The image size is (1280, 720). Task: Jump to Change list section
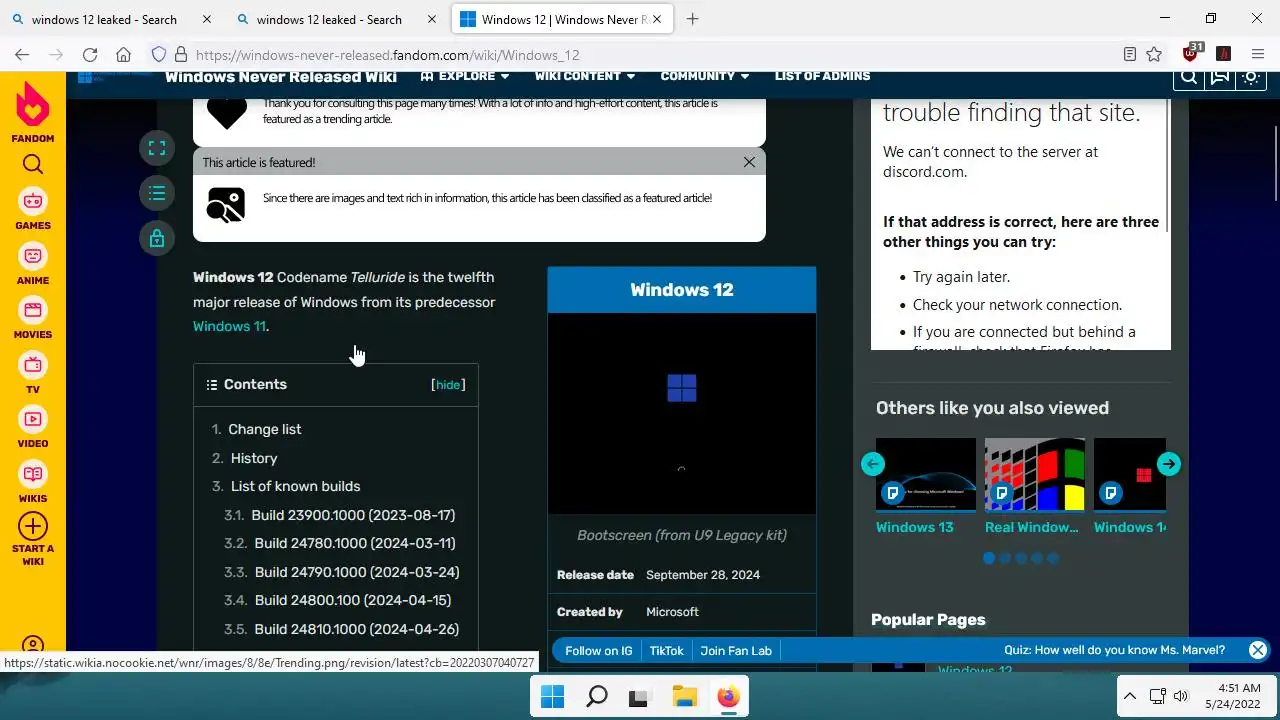pos(264,429)
